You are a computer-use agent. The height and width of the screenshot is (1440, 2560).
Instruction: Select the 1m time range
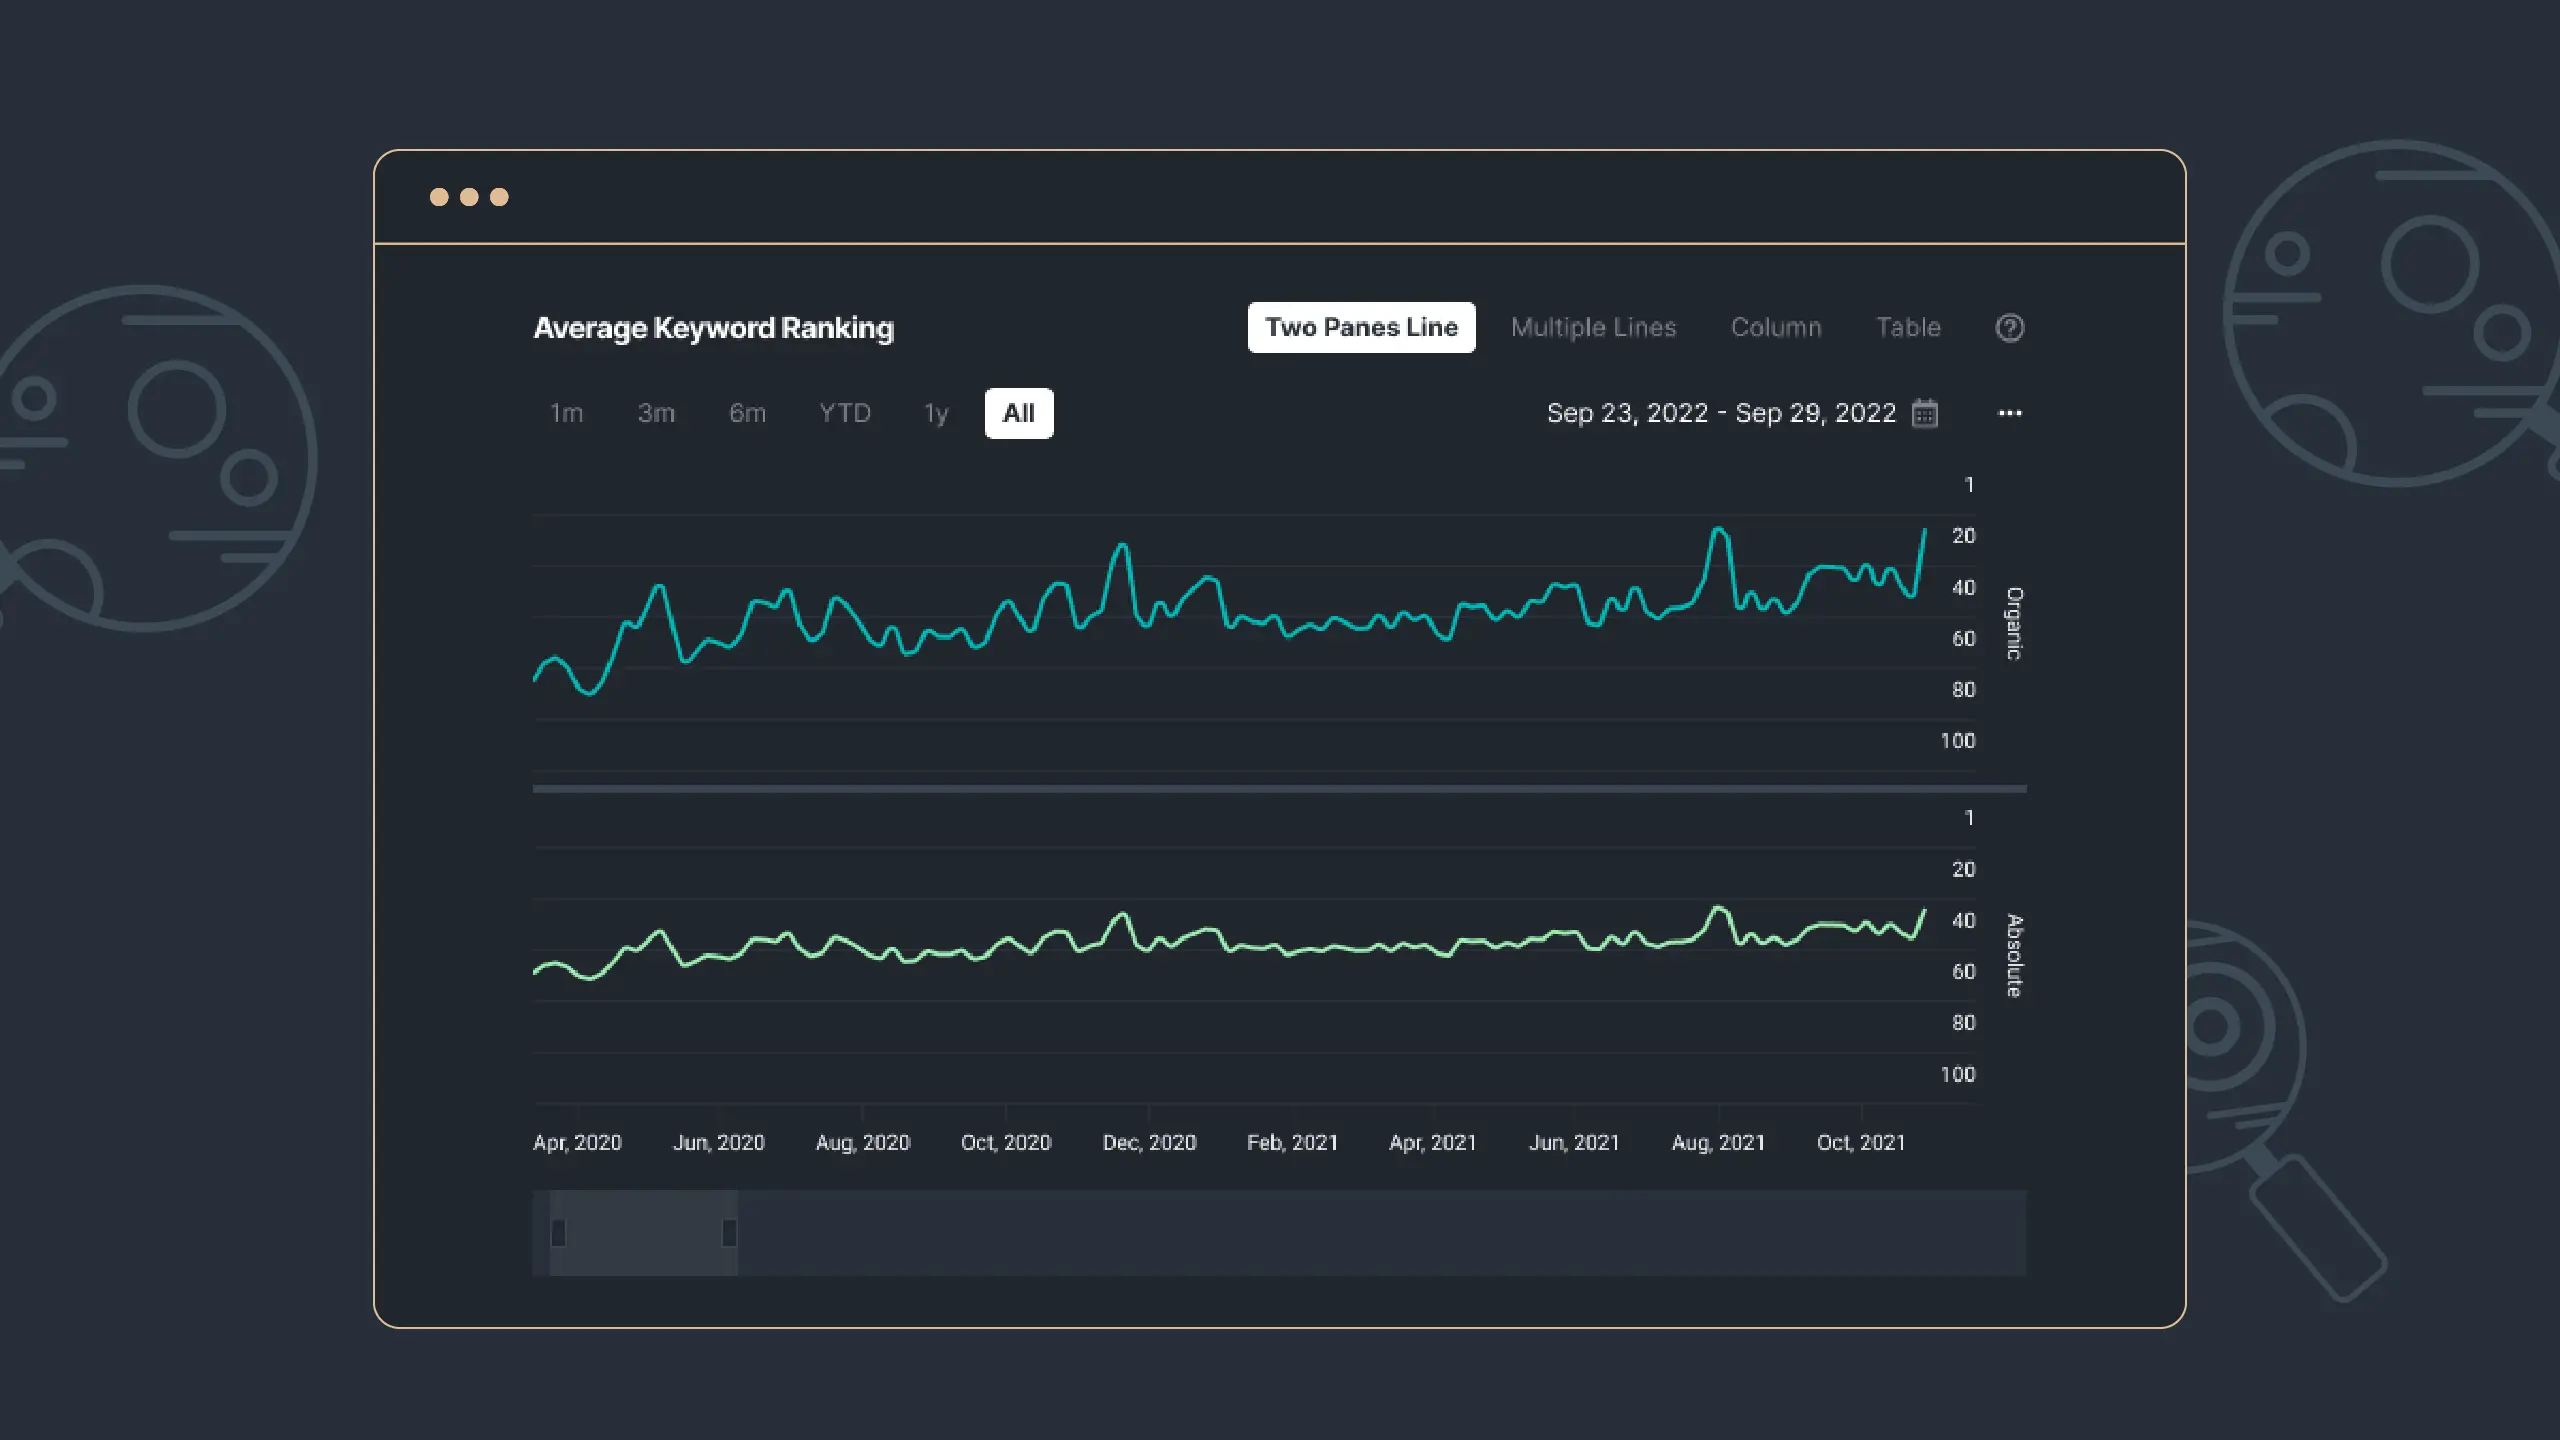[x=566, y=413]
